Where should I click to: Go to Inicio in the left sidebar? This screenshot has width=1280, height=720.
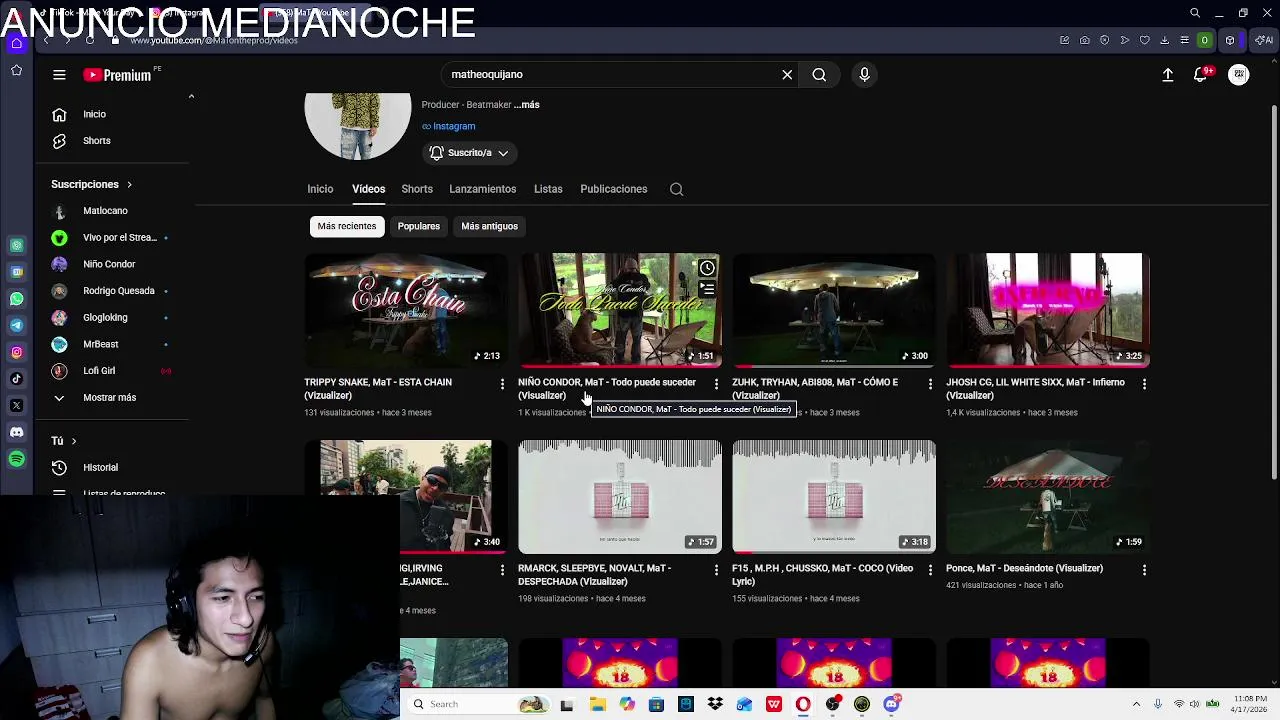tap(94, 114)
